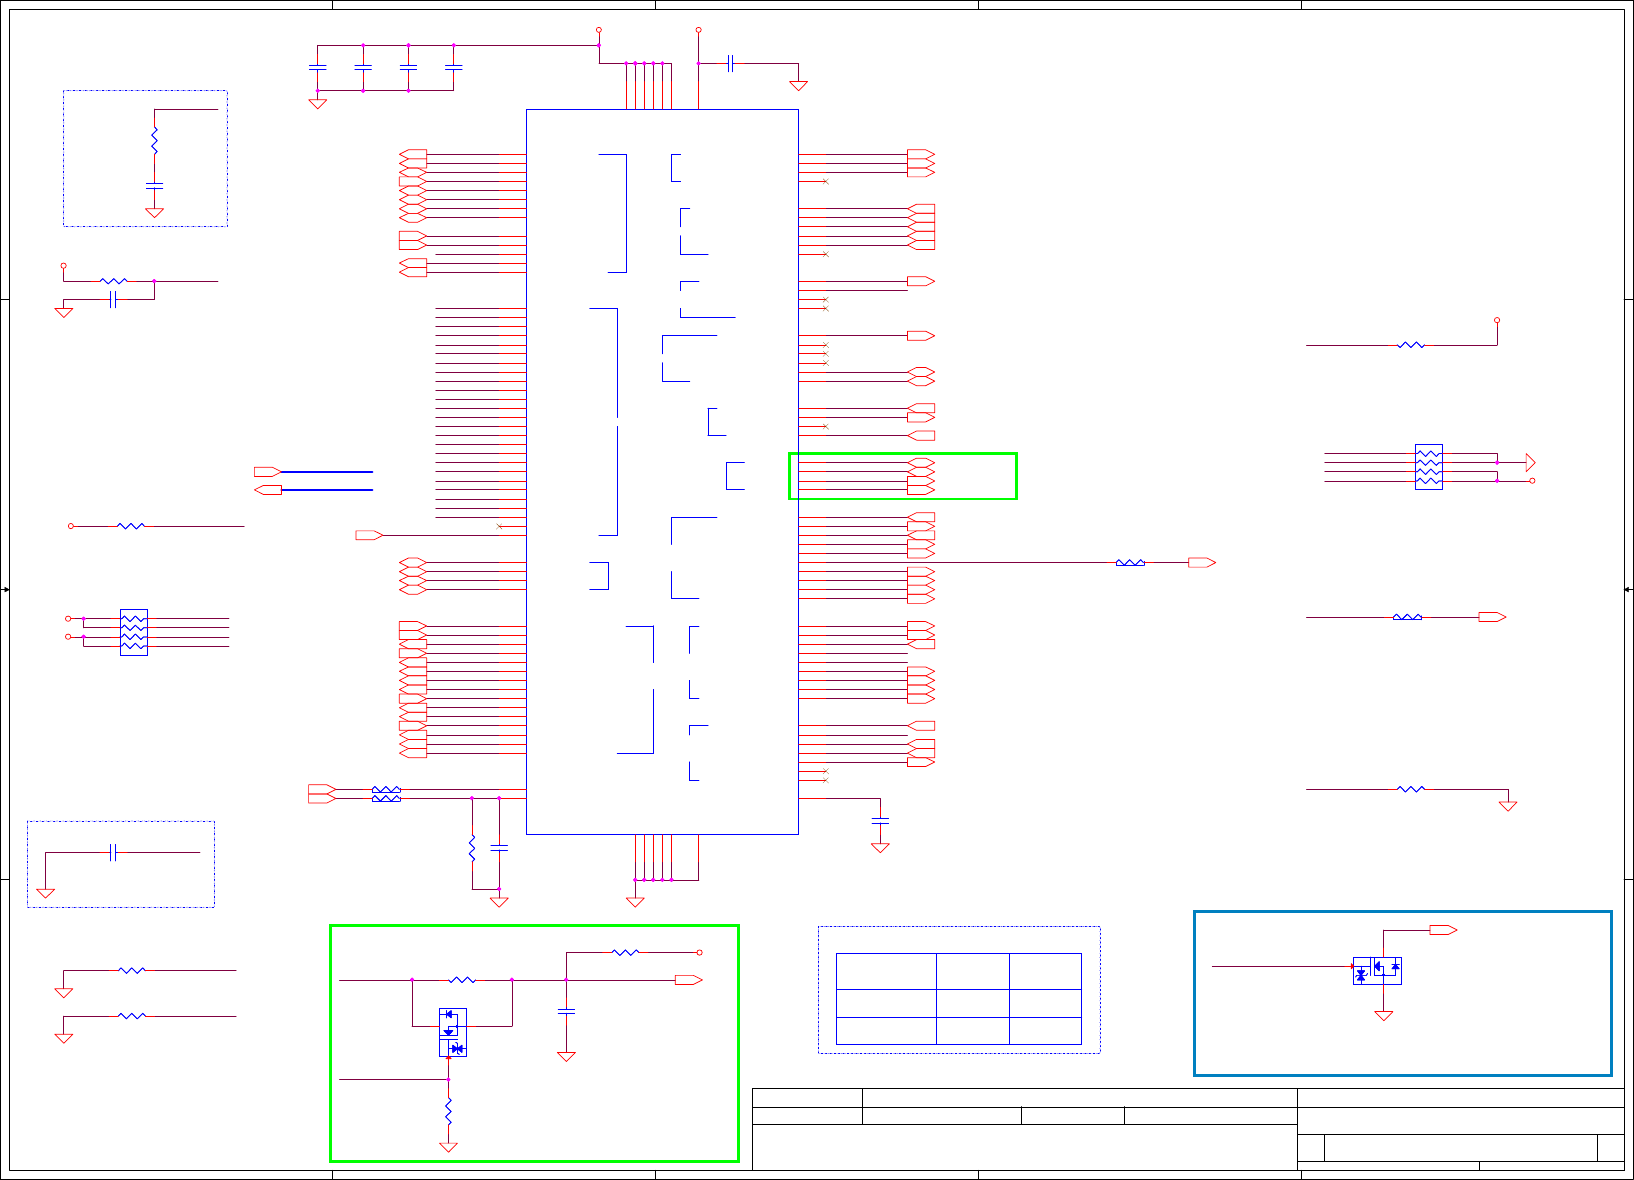
Task: Select the four-resistor array pack at far right
Action: (1429, 467)
